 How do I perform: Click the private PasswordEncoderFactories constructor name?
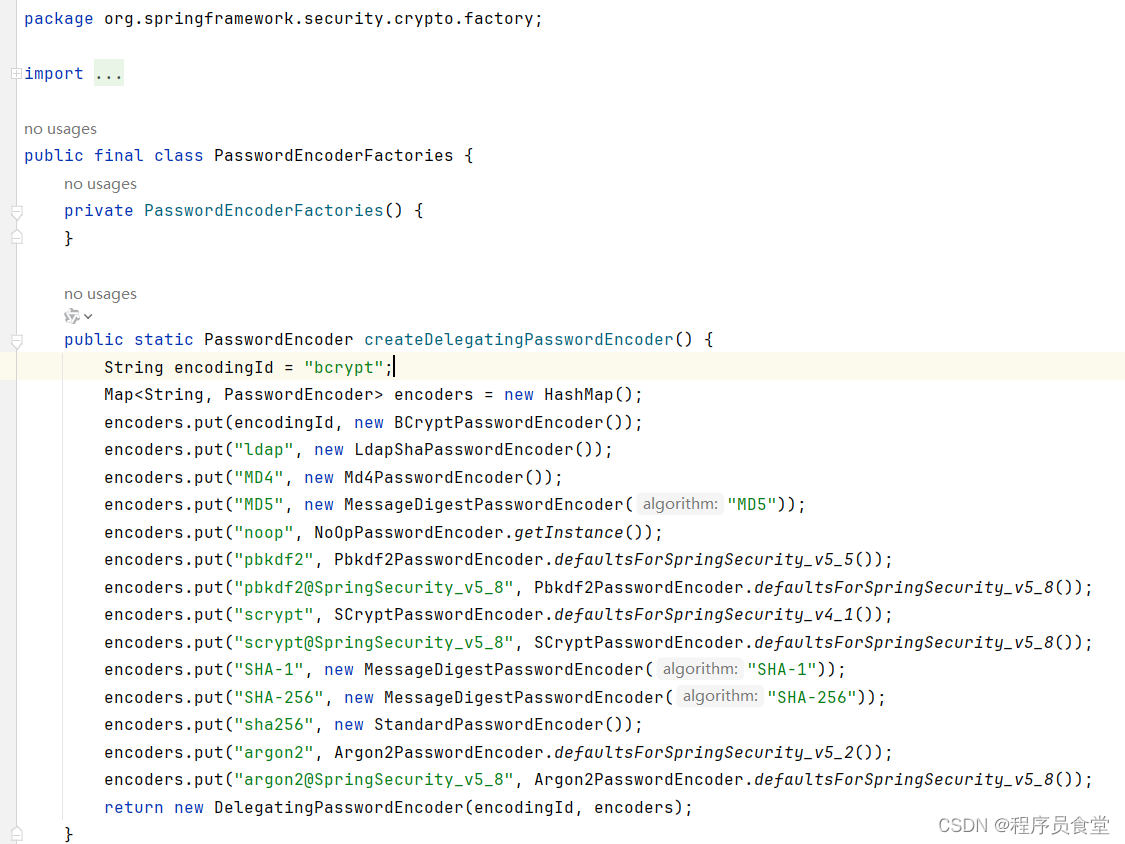(x=264, y=211)
